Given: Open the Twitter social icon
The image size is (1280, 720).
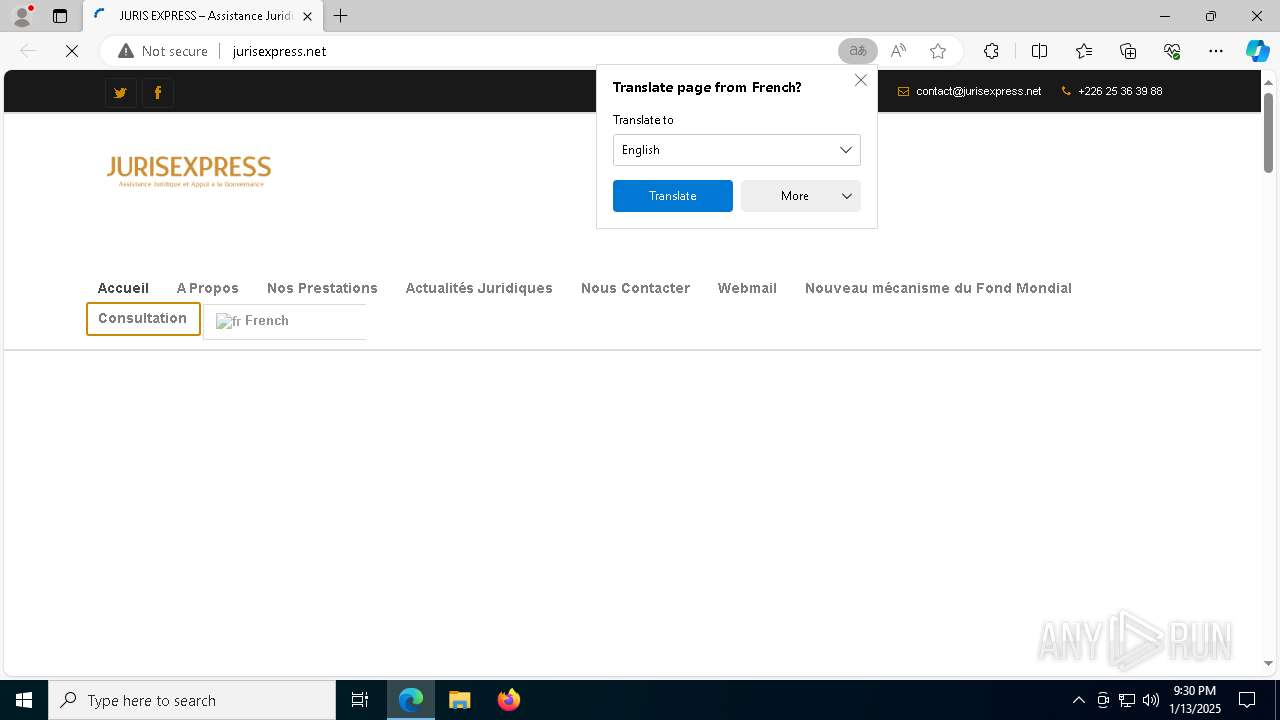Looking at the screenshot, I should coord(120,93).
